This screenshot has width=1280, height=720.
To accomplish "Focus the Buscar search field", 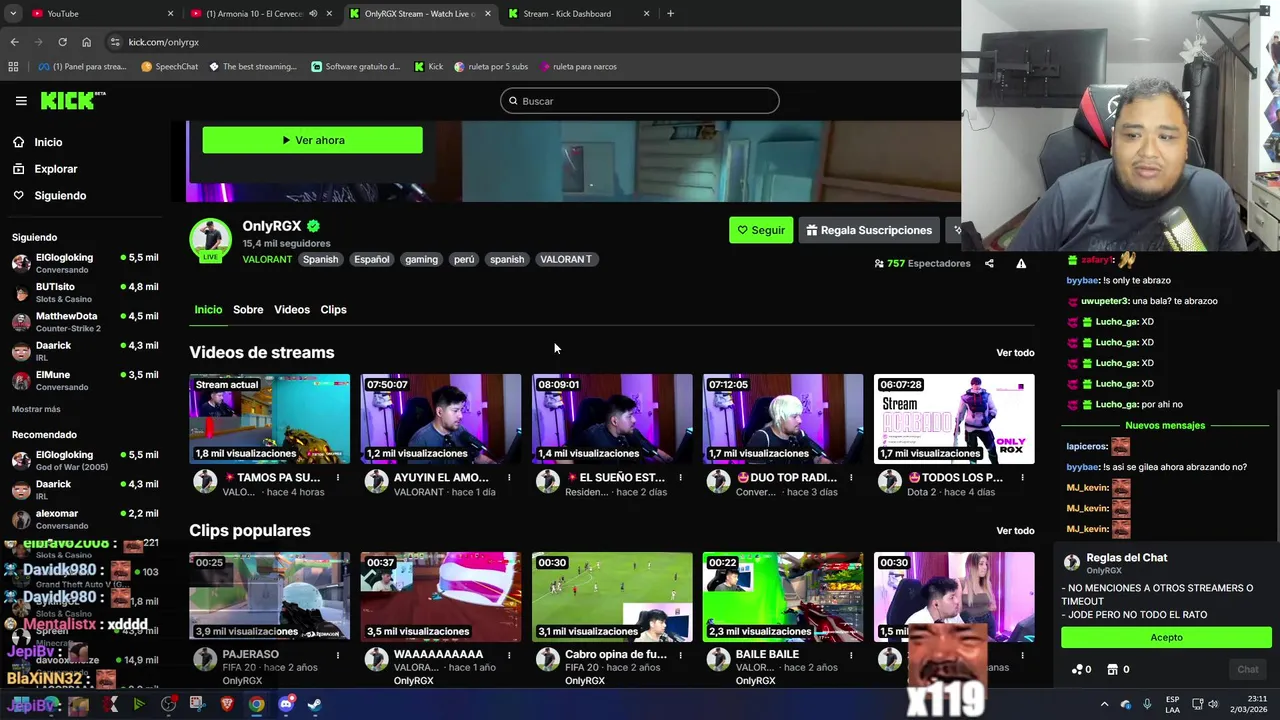I will pyautogui.click(x=640, y=101).
